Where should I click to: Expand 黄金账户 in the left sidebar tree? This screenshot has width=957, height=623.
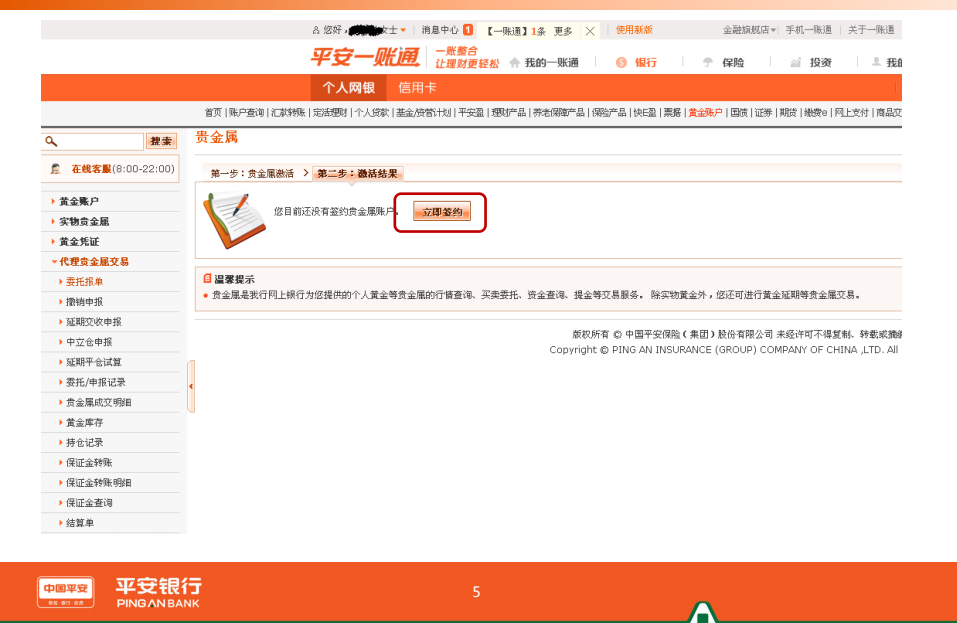click(79, 201)
